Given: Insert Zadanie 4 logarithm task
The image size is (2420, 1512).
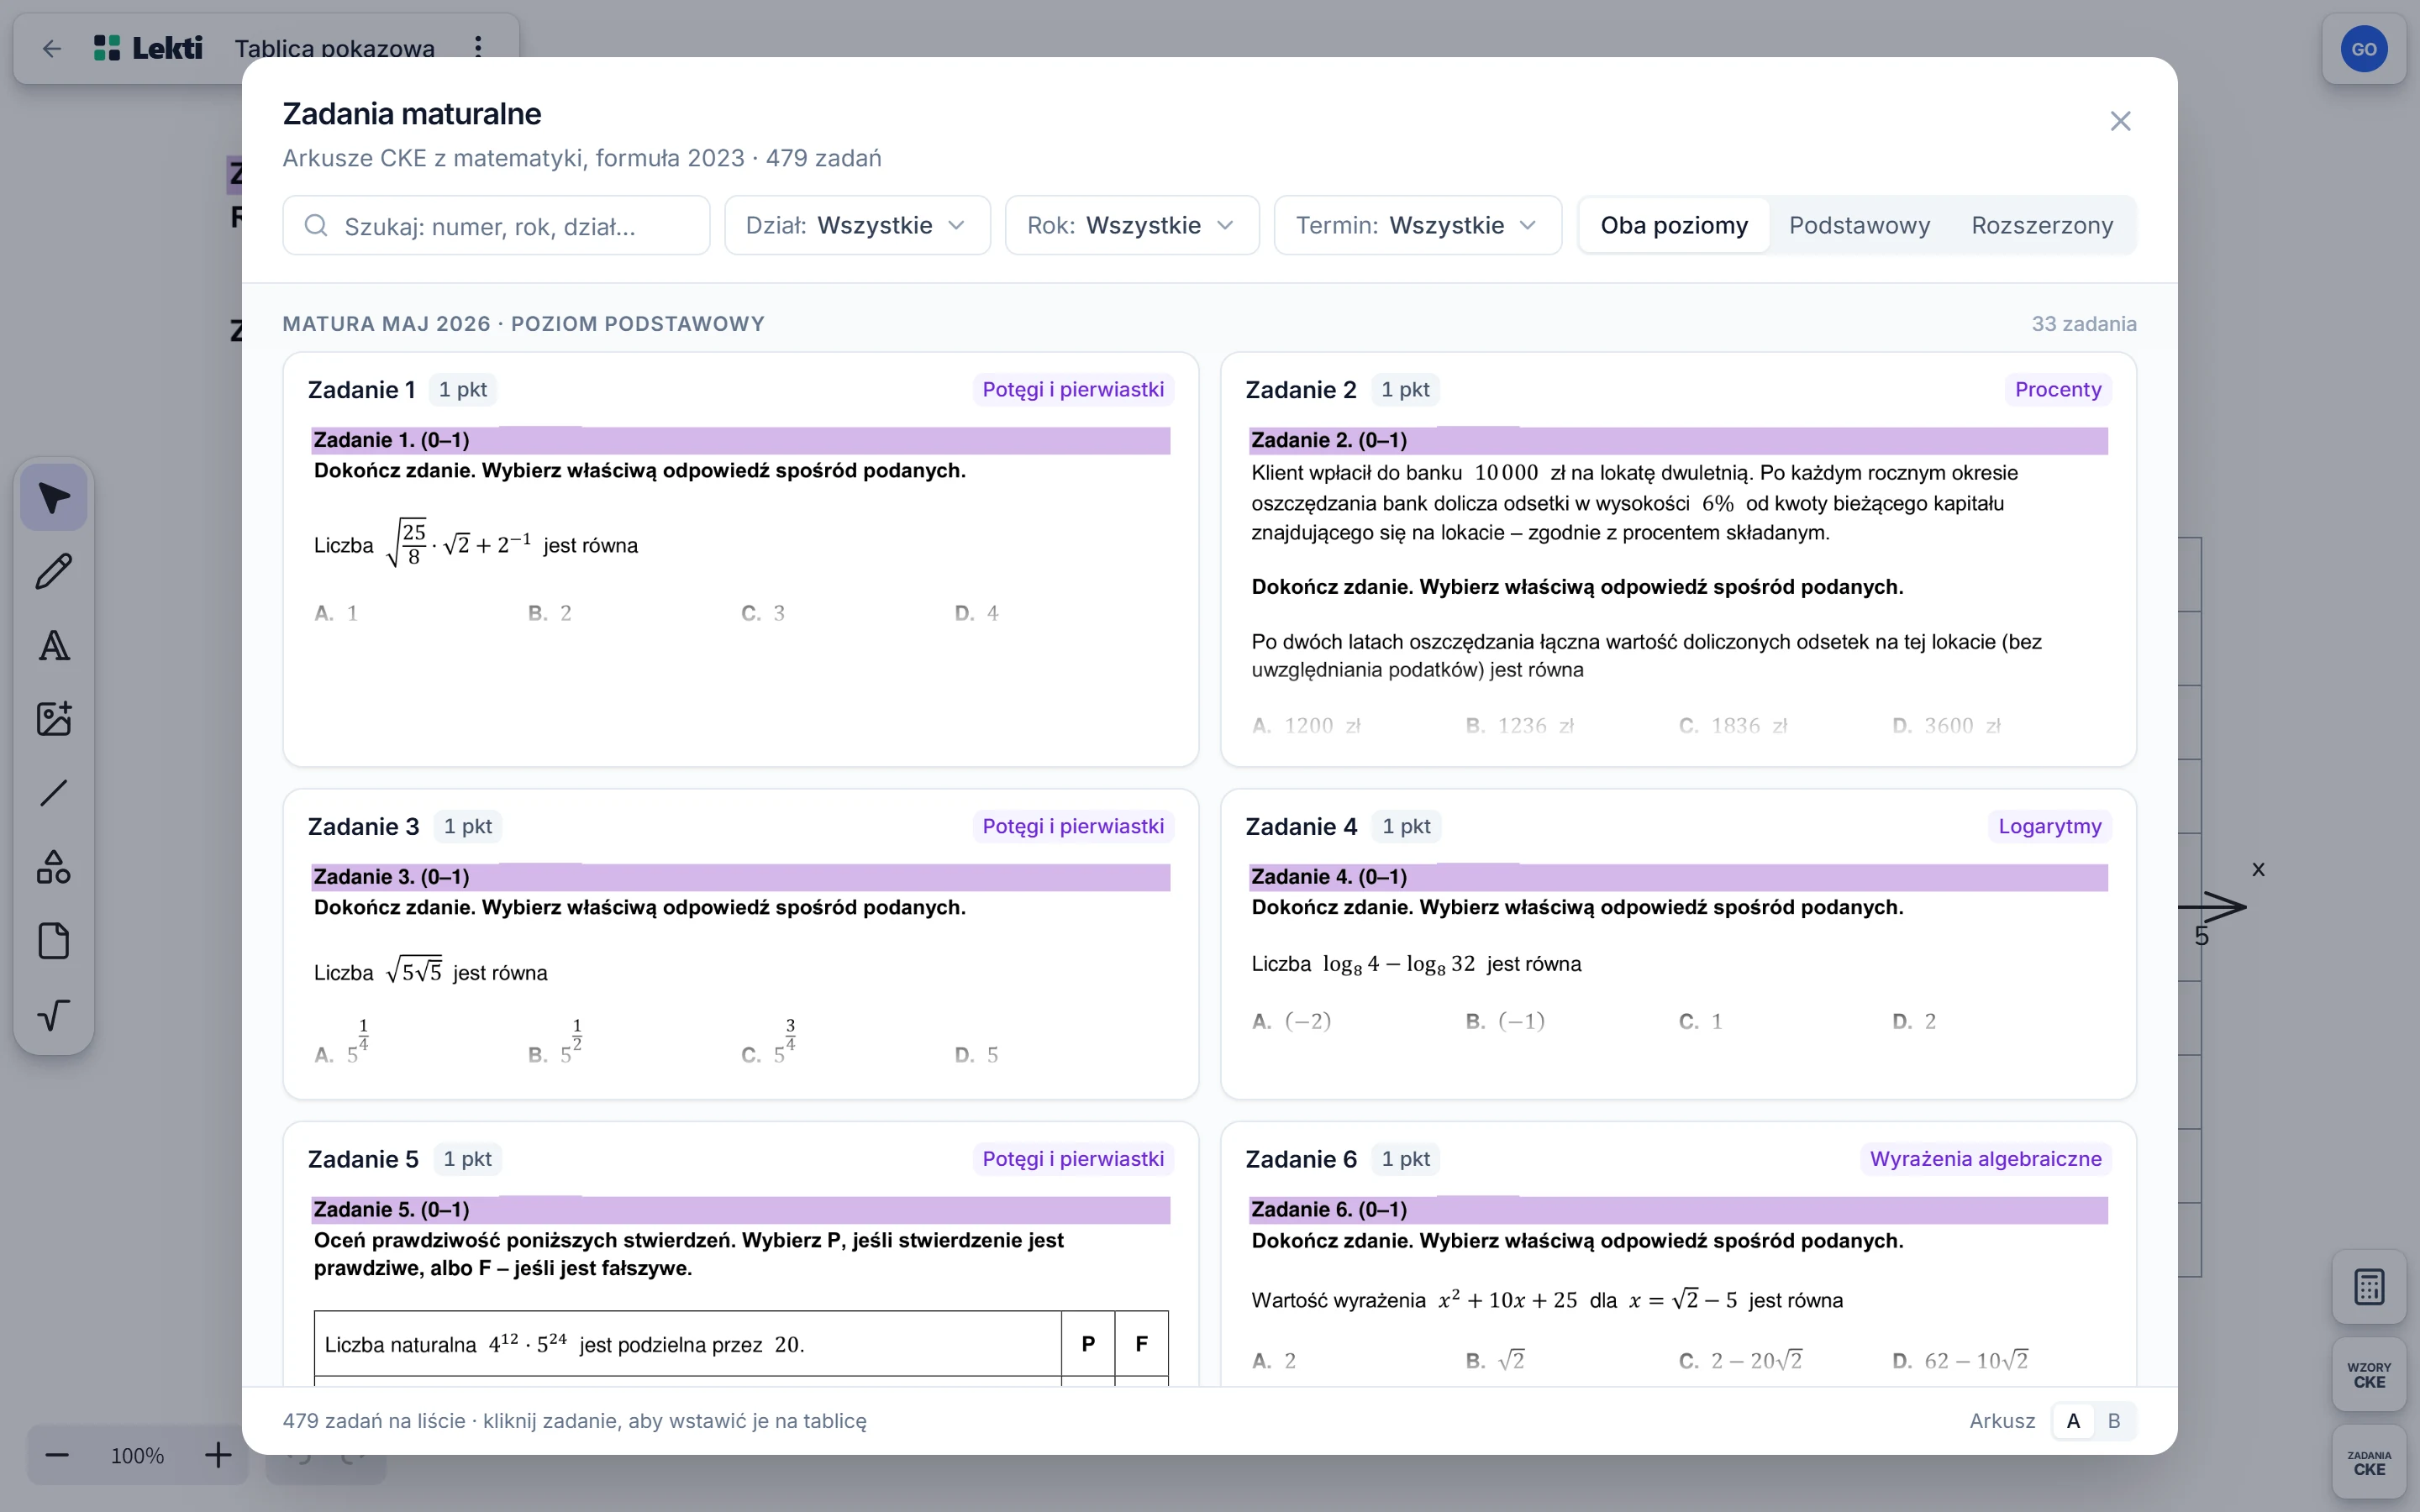Looking at the screenshot, I should click(x=1678, y=944).
